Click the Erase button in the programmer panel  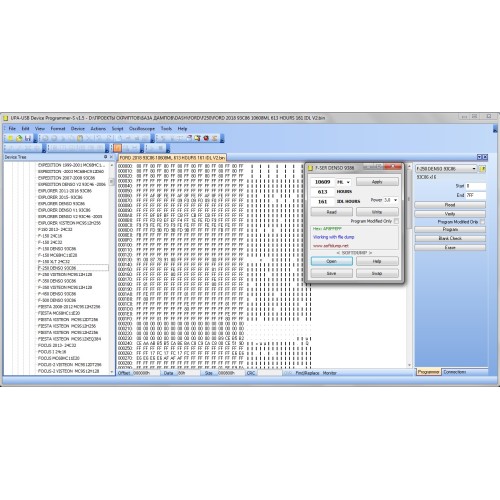tap(450, 247)
